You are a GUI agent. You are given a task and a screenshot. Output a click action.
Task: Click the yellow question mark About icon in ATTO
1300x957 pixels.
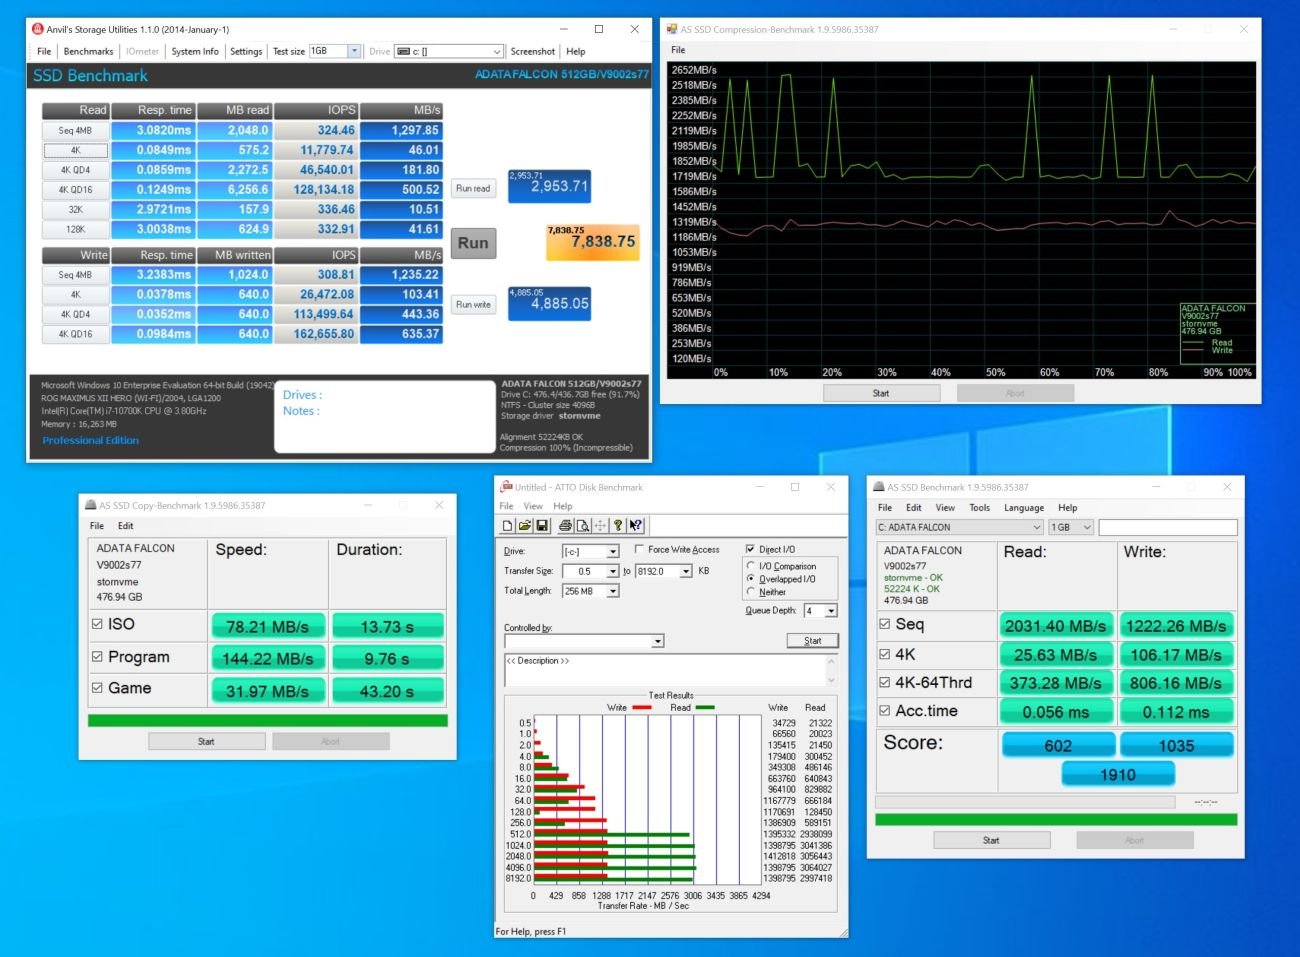click(618, 525)
